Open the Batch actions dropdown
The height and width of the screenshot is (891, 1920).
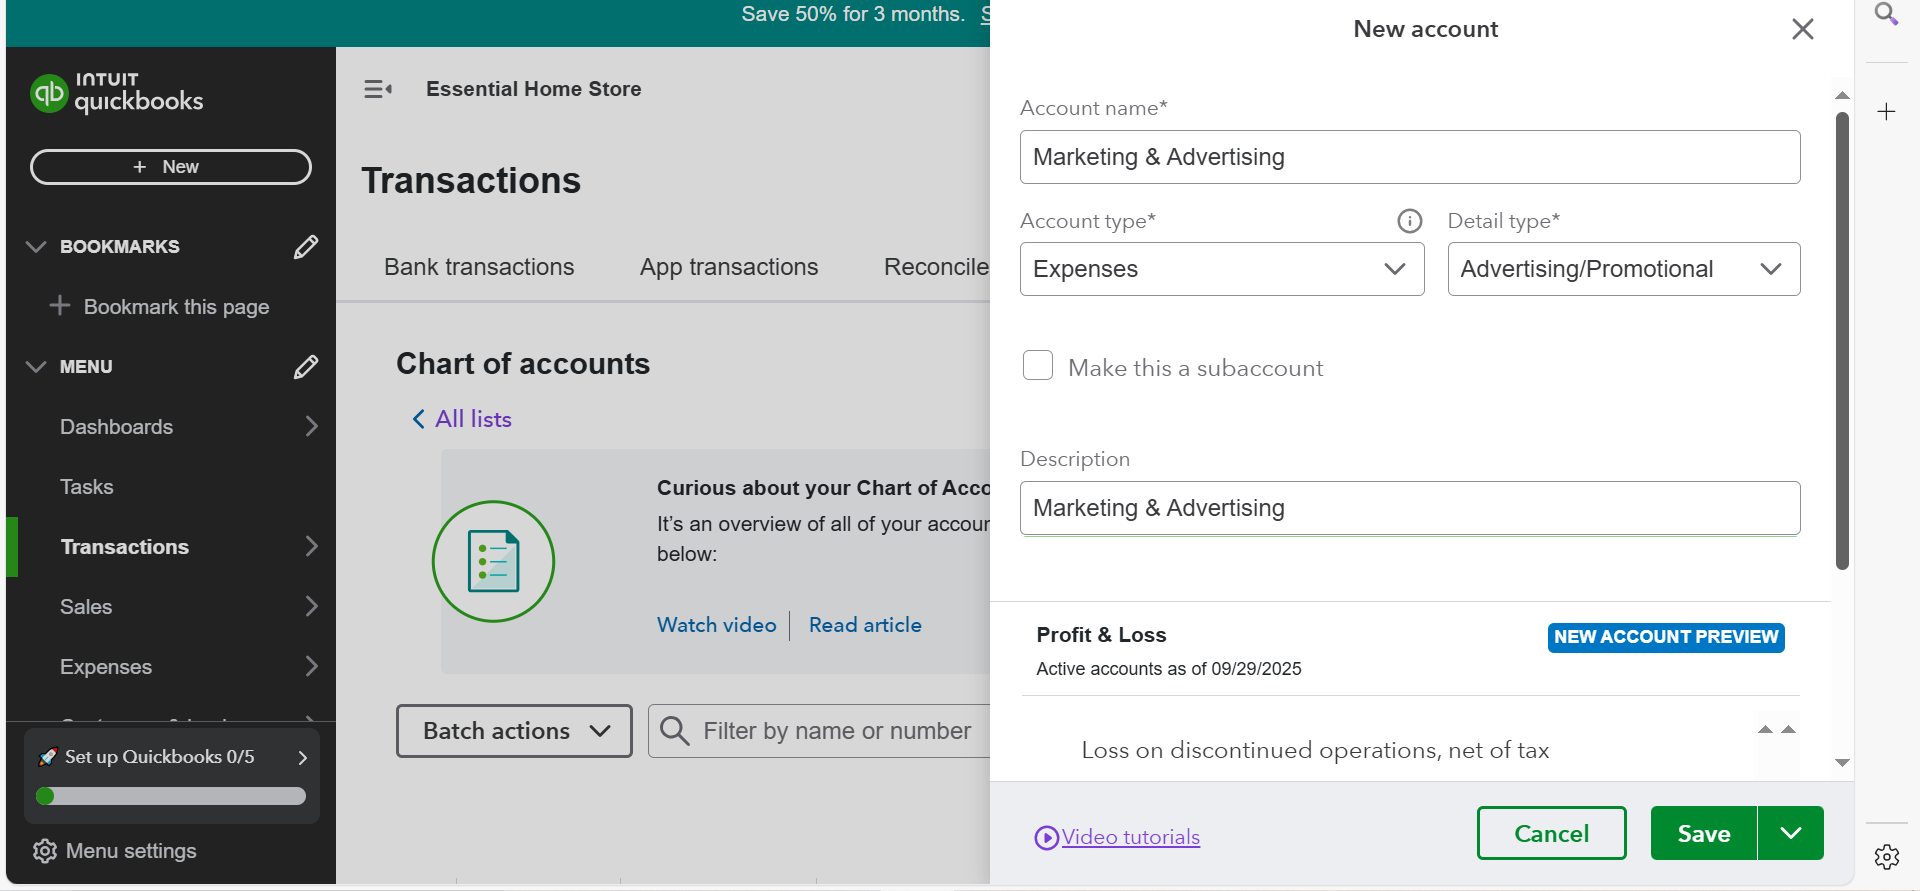point(514,731)
